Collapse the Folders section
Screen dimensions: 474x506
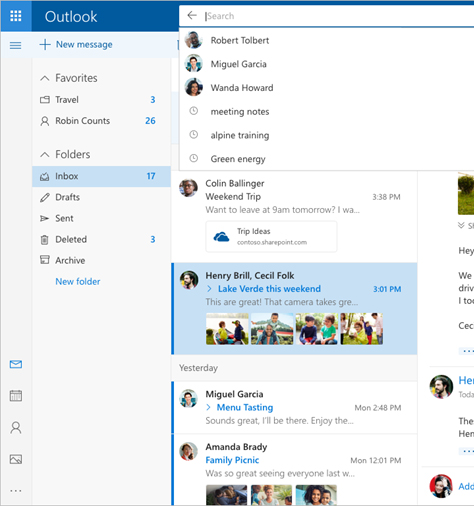point(45,155)
